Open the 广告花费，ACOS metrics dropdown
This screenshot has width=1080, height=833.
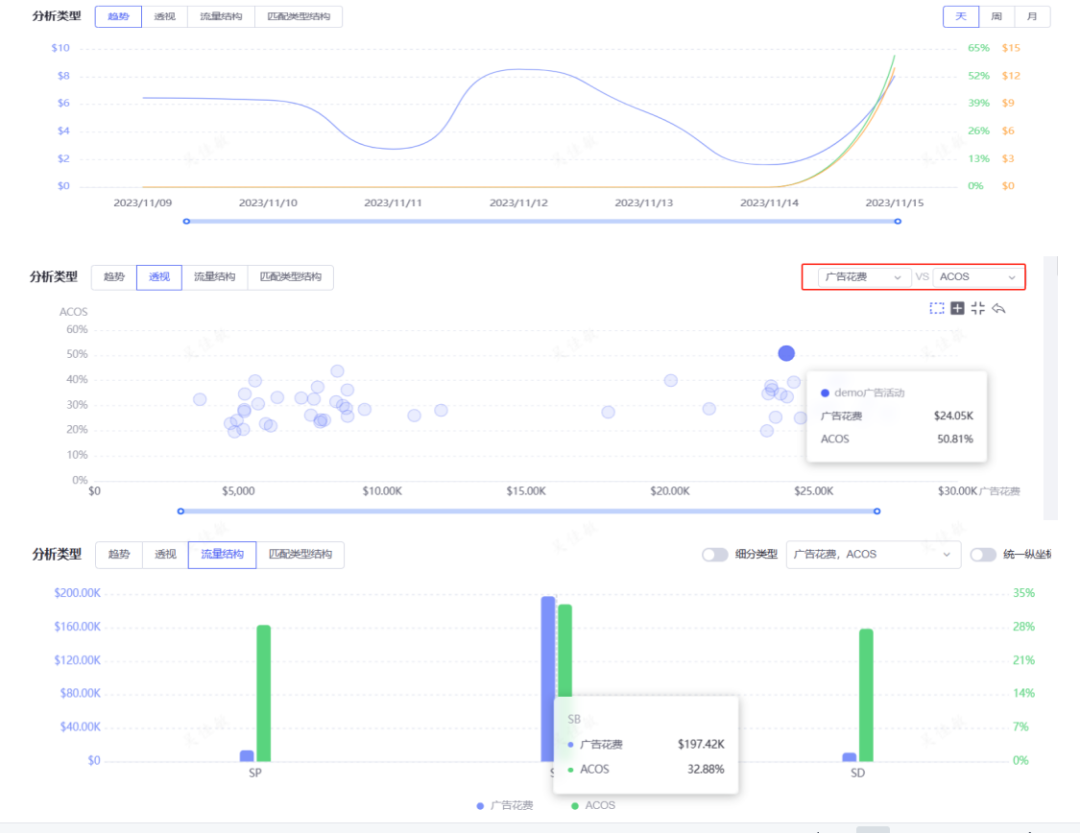(x=873, y=554)
